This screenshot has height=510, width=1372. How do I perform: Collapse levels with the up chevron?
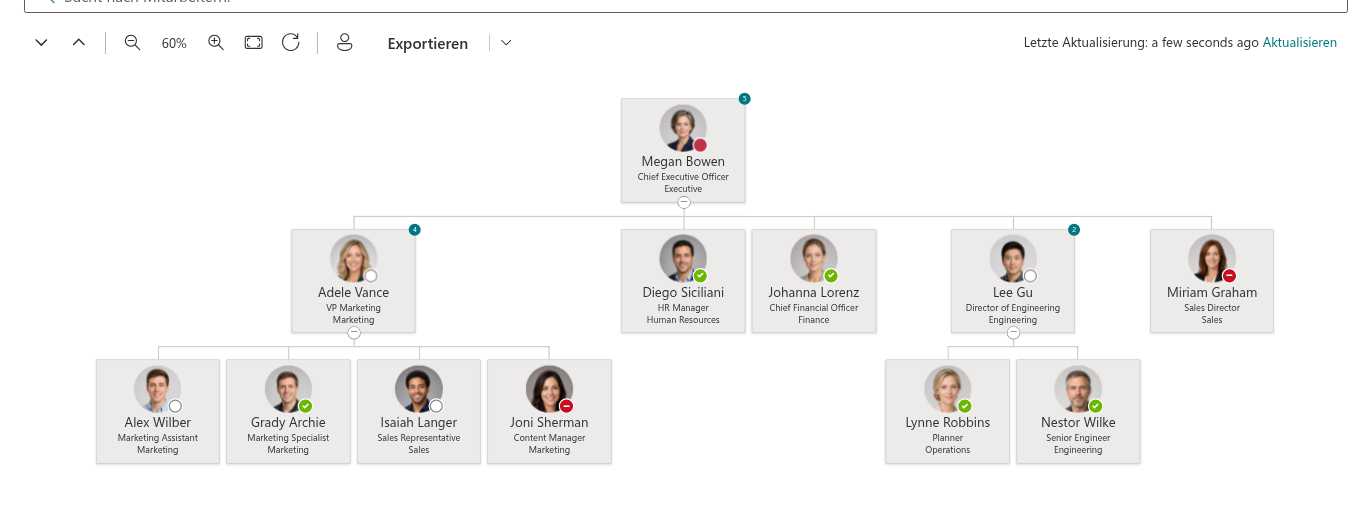79,43
